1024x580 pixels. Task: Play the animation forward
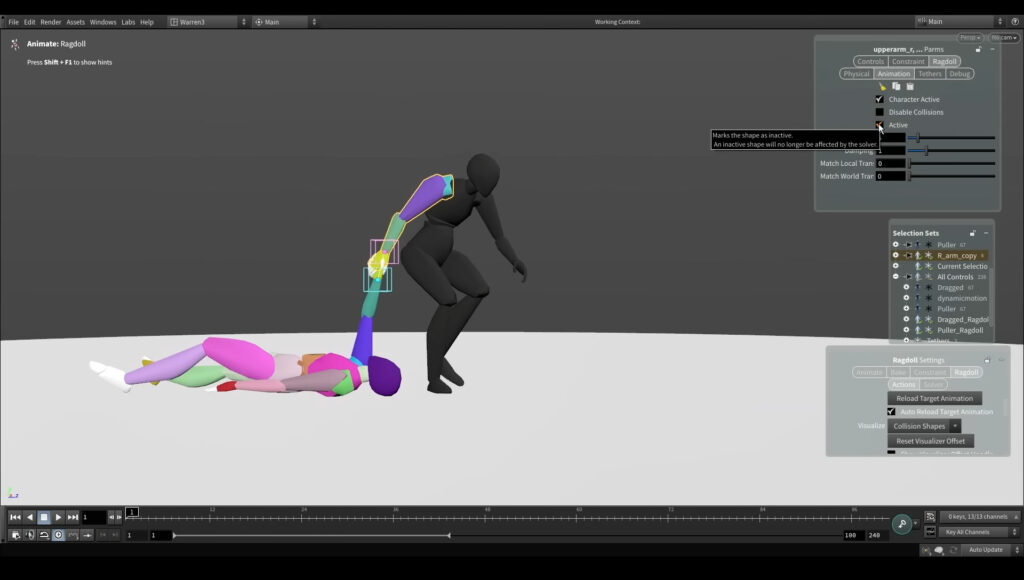point(58,517)
